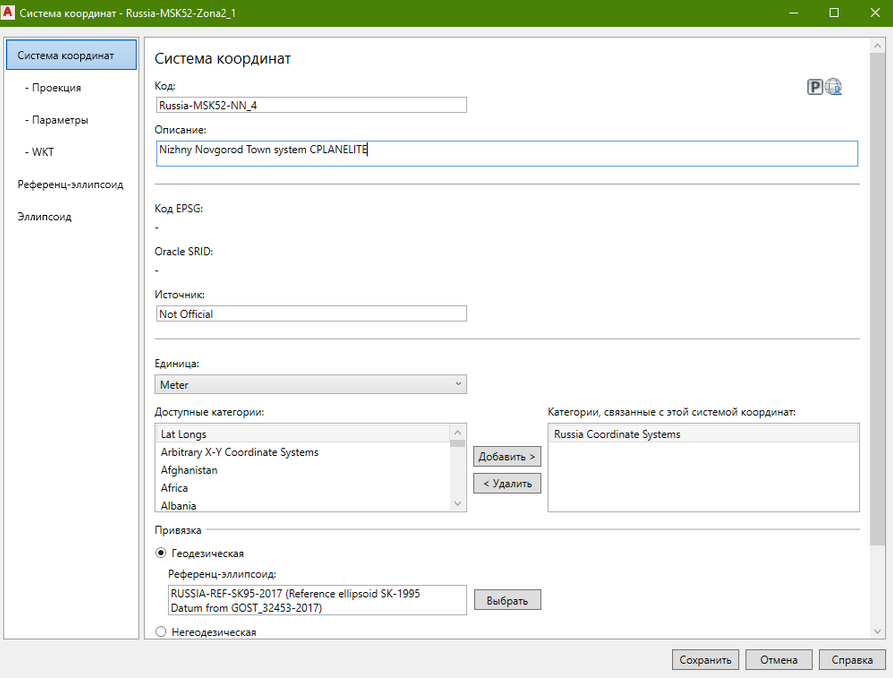This screenshot has width=893, height=678.
Task: Click the categories list scroll-up arrow
Action: tap(457, 432)
